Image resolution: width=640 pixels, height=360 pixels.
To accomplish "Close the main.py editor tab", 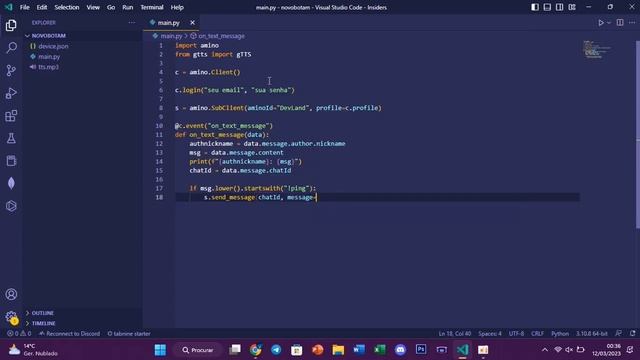I will [192, 23].
